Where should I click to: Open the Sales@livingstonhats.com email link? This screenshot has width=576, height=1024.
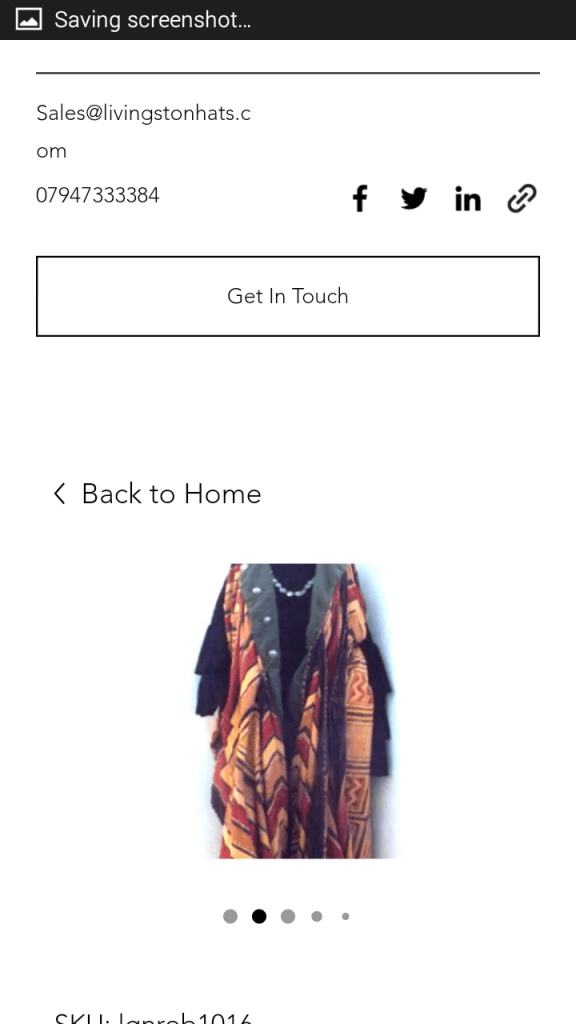tap(143, 132)
